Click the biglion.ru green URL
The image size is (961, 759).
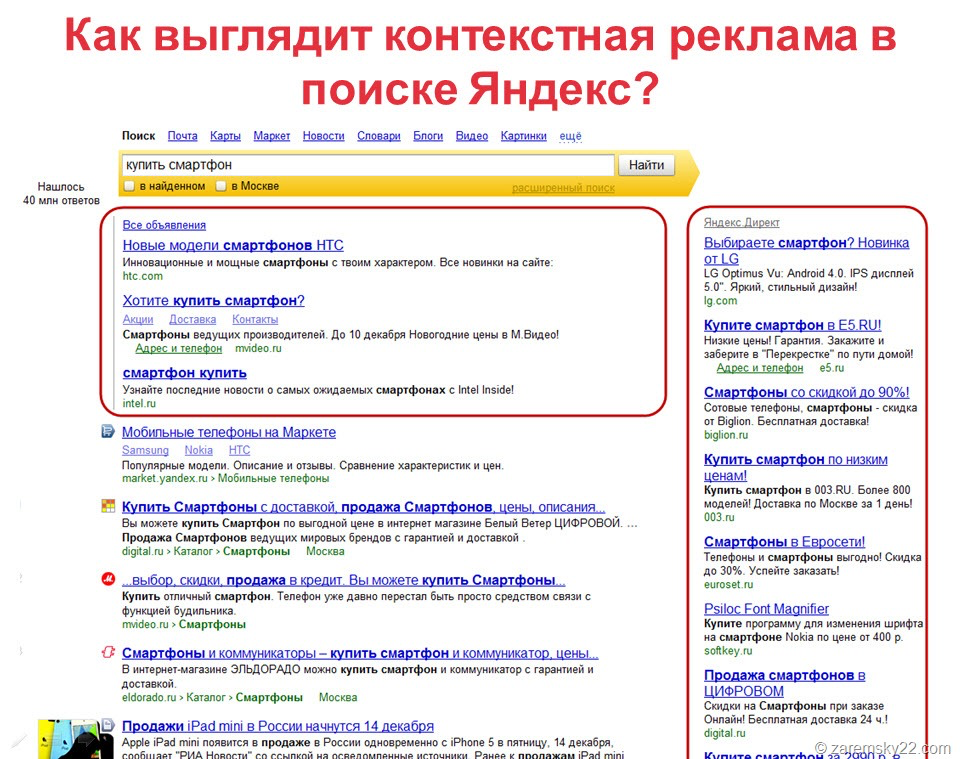click(726, 435)
